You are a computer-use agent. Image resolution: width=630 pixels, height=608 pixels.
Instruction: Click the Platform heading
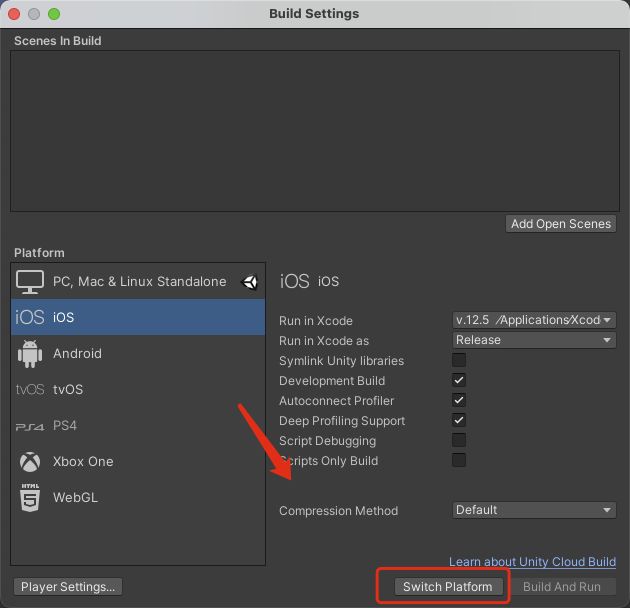click(x=39, y=253)
